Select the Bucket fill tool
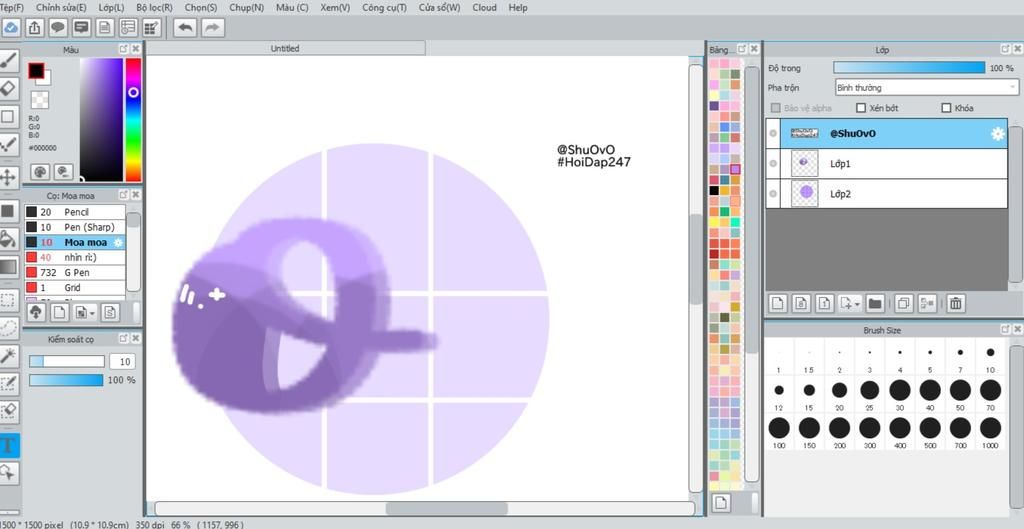The height and width of the screenshot is (529, 1024). tap(8, 238)
